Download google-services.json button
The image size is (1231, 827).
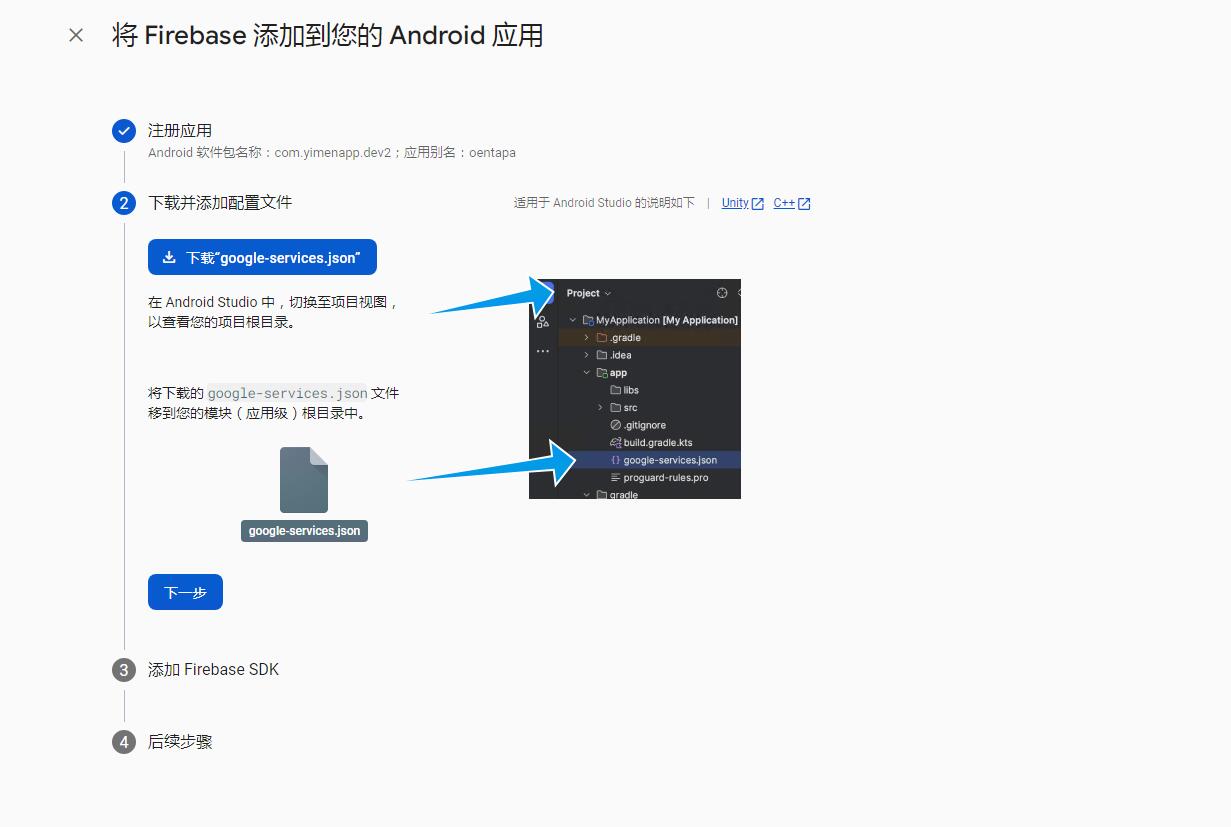262,257
